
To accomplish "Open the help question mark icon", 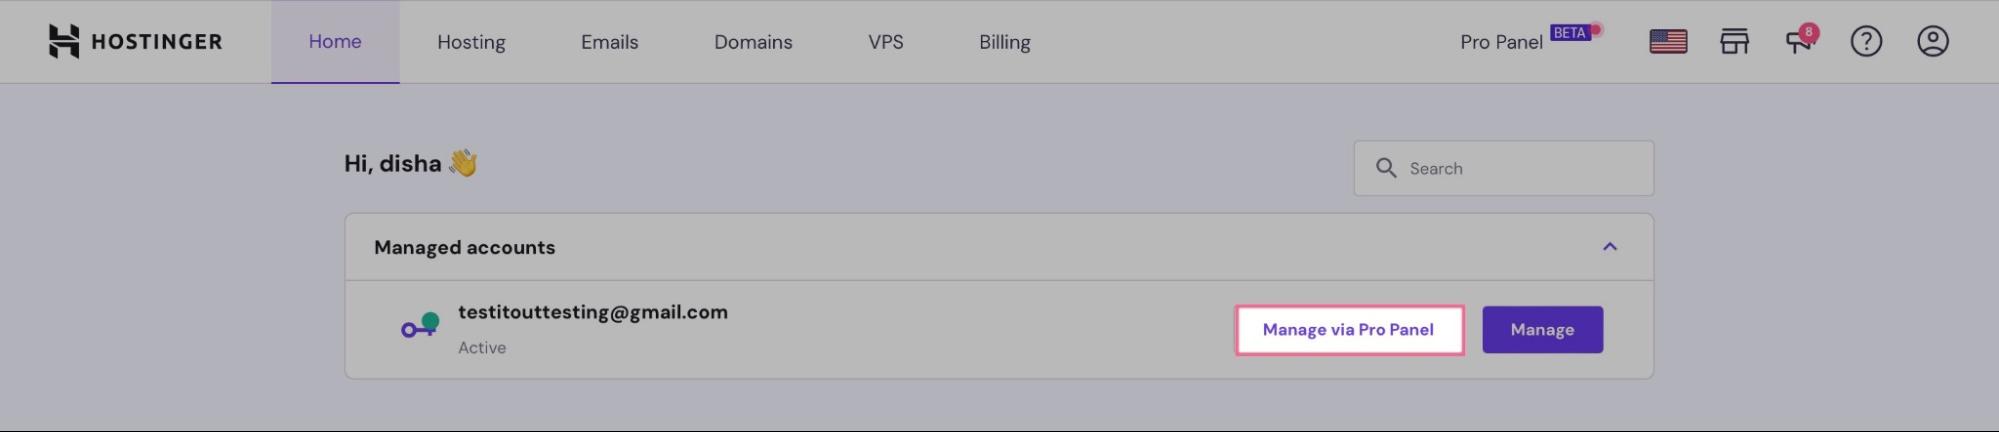I will point(1866,41).
